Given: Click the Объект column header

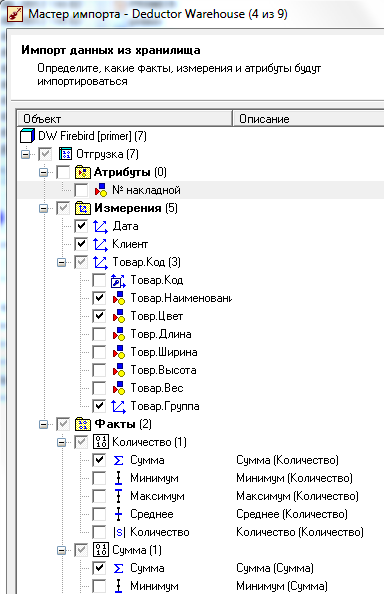Looking at the screenshot, I should [x=125, y=119].
